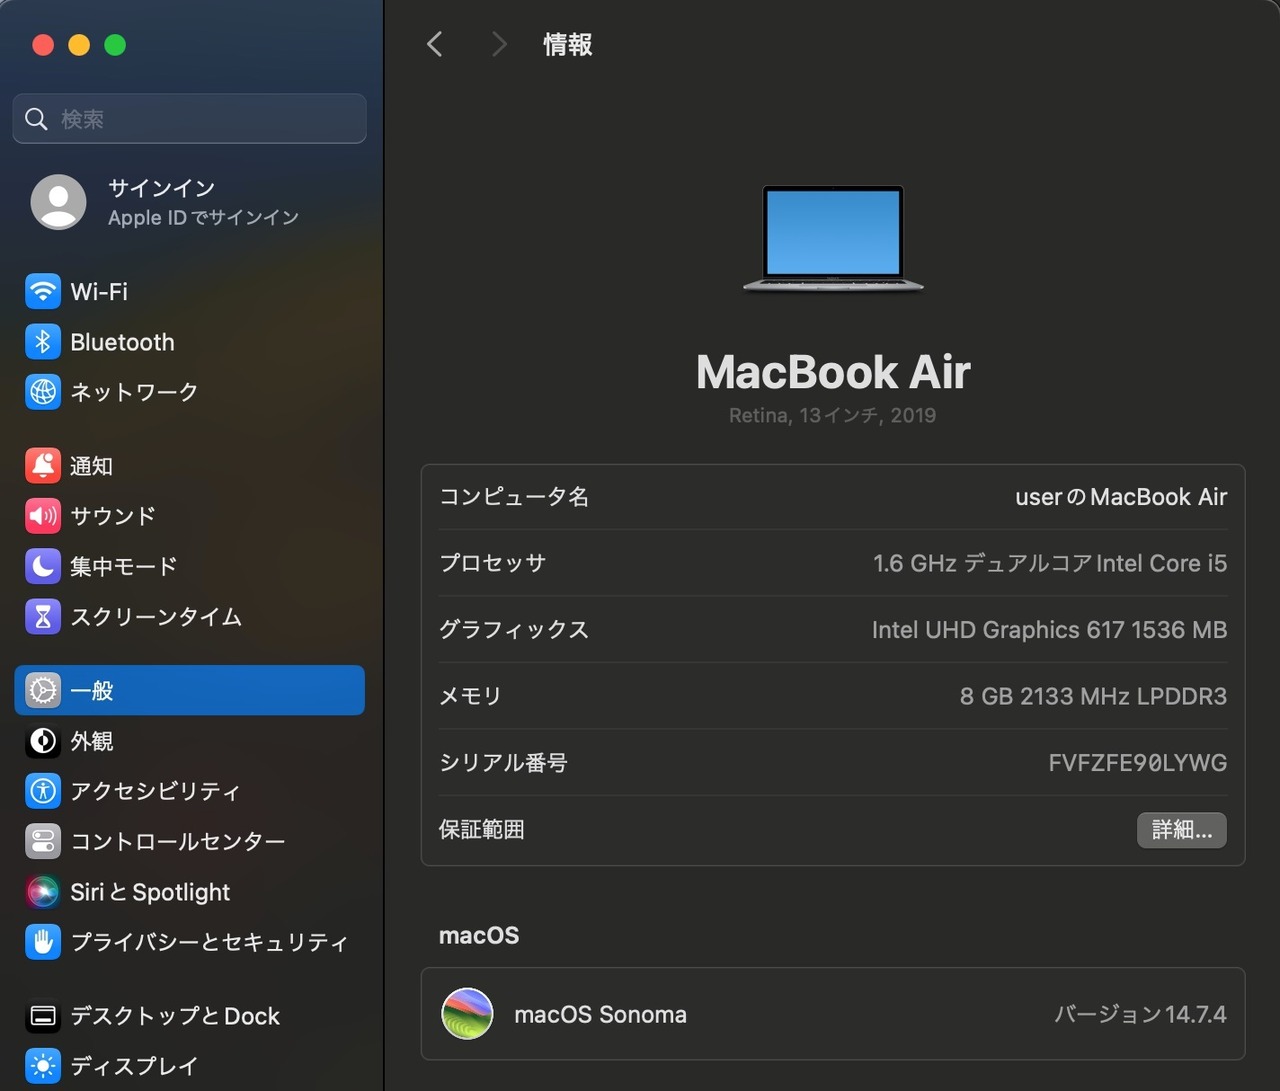This screenshot has height=1091, width=1280.
Task: Select the サウンド speaker icon
Action: pyautogui.click(x=43, y=516)
